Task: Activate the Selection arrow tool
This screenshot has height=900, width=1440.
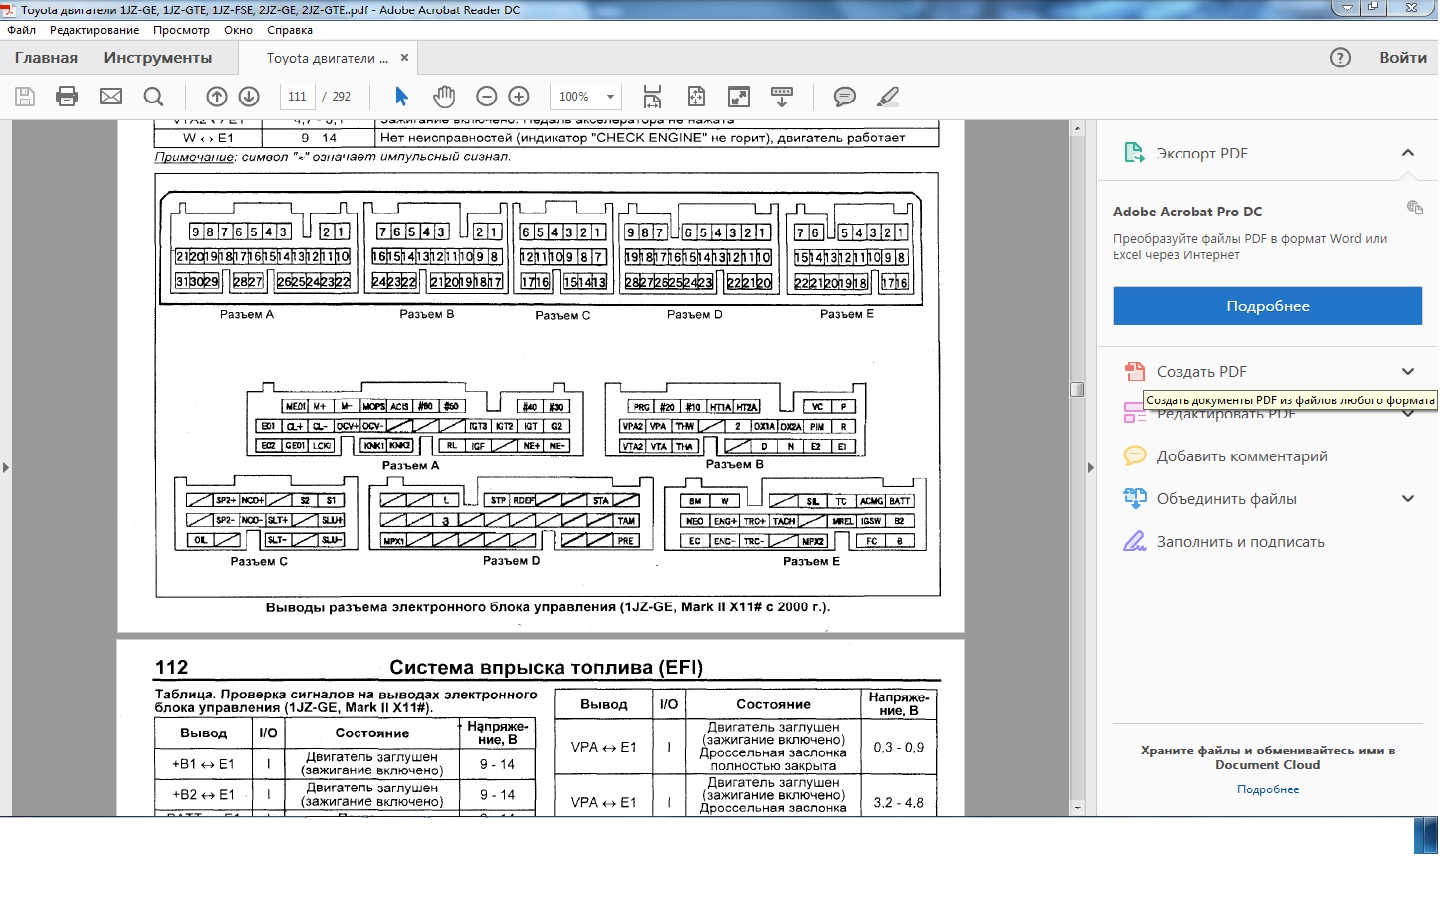Action: pyautogui.click(x=401, y=97)
